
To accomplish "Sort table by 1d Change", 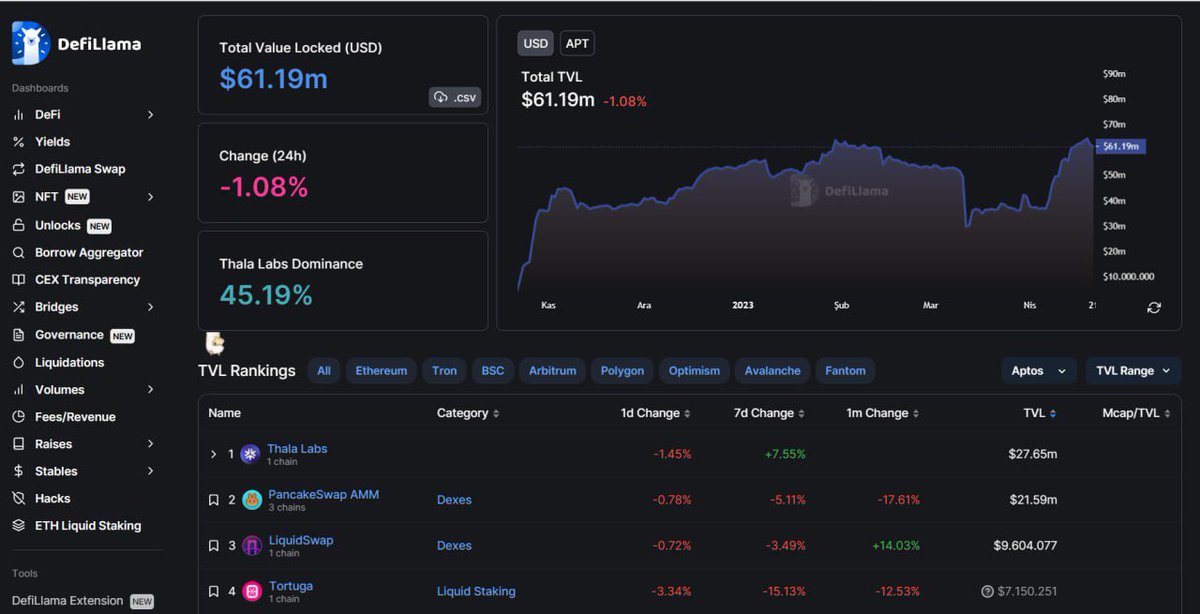I will click(x=656, y=413).
